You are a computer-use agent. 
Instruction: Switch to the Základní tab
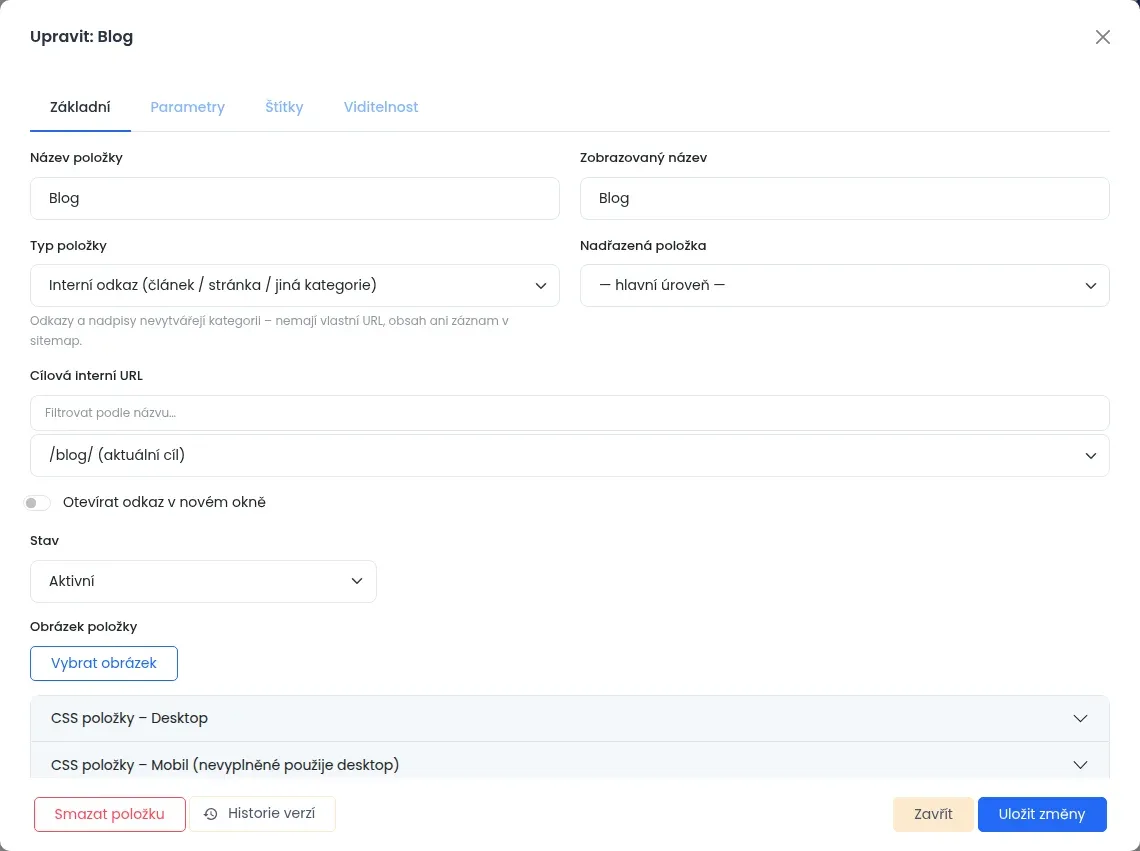(80, 107)
